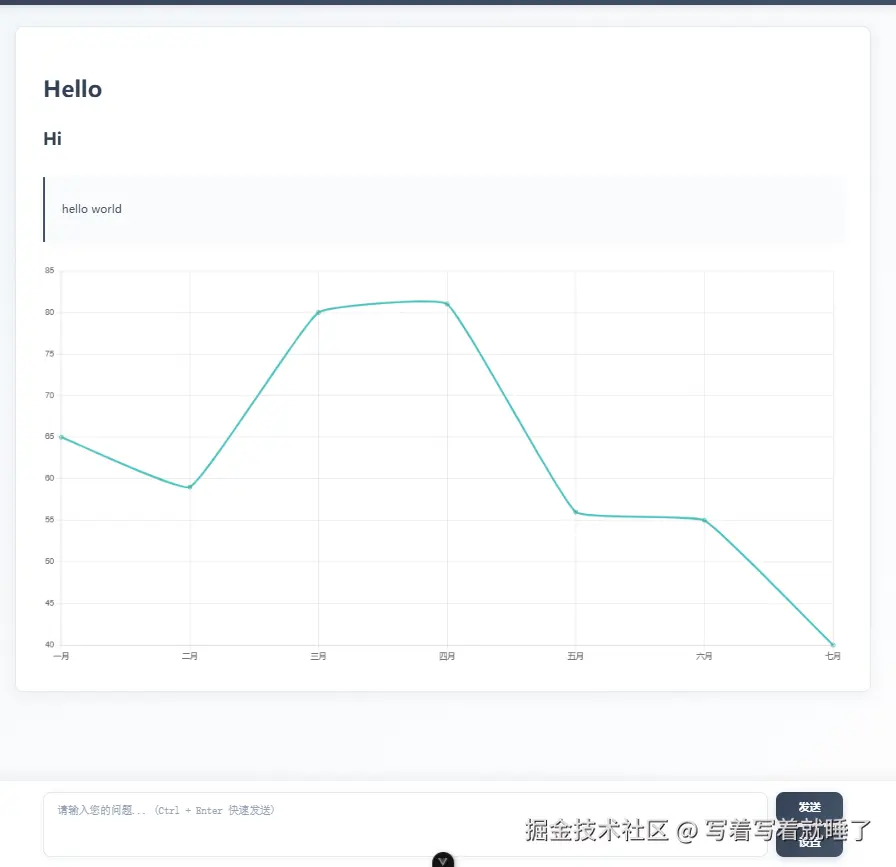The height and width of the screenshot is (867, 896).
Task: Open the 设置 settings button
Action: (x=809, y=842)
